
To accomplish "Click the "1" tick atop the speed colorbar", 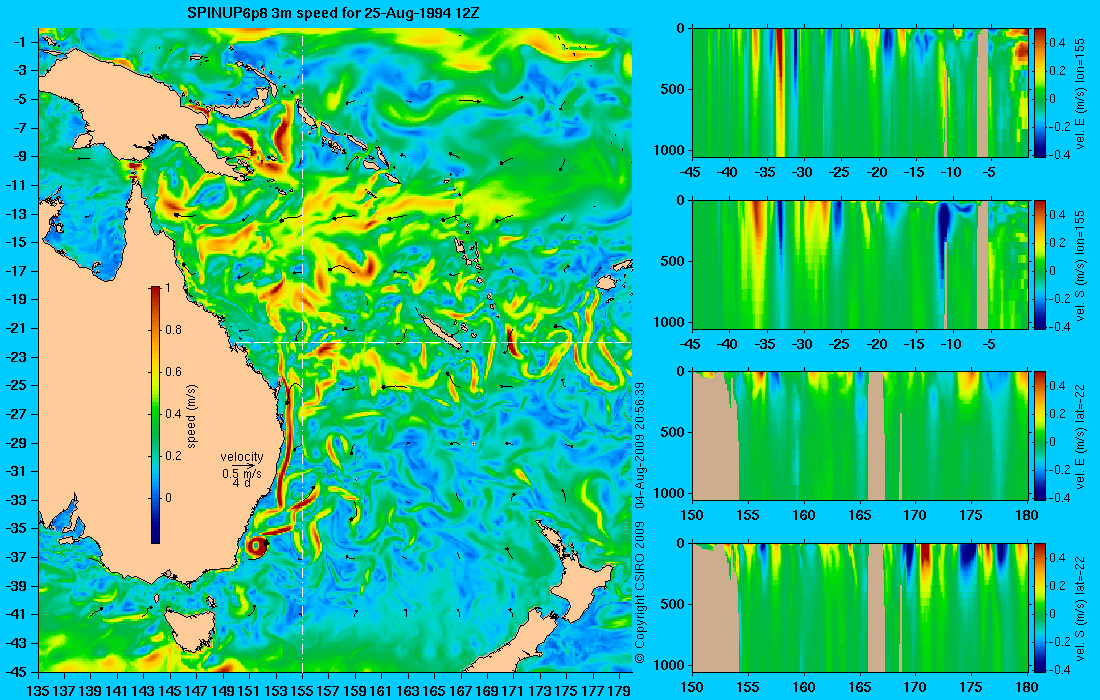I will click(x=167, y=288).
